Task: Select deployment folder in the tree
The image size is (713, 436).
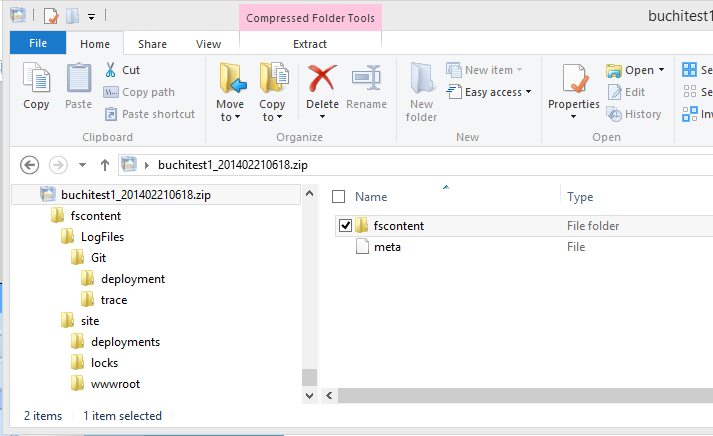Action: click(133, 279)
